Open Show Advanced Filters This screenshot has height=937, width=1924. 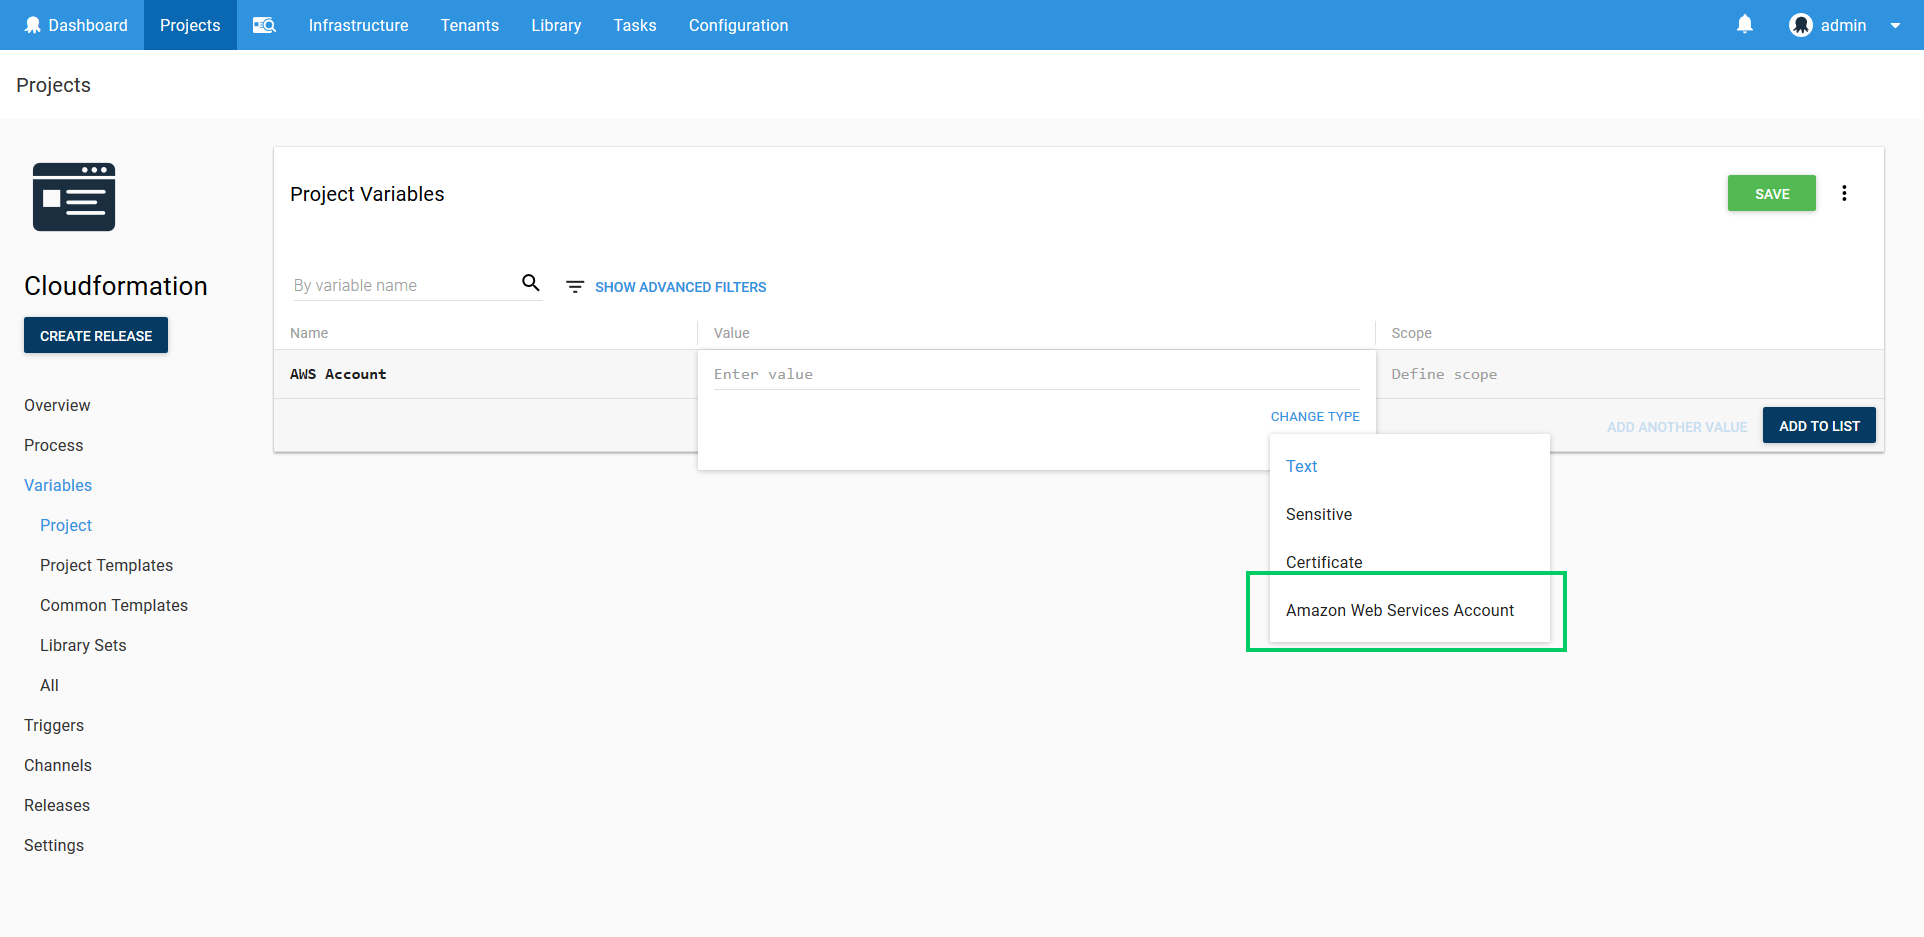pyautogui.click(x=680, y=287)
